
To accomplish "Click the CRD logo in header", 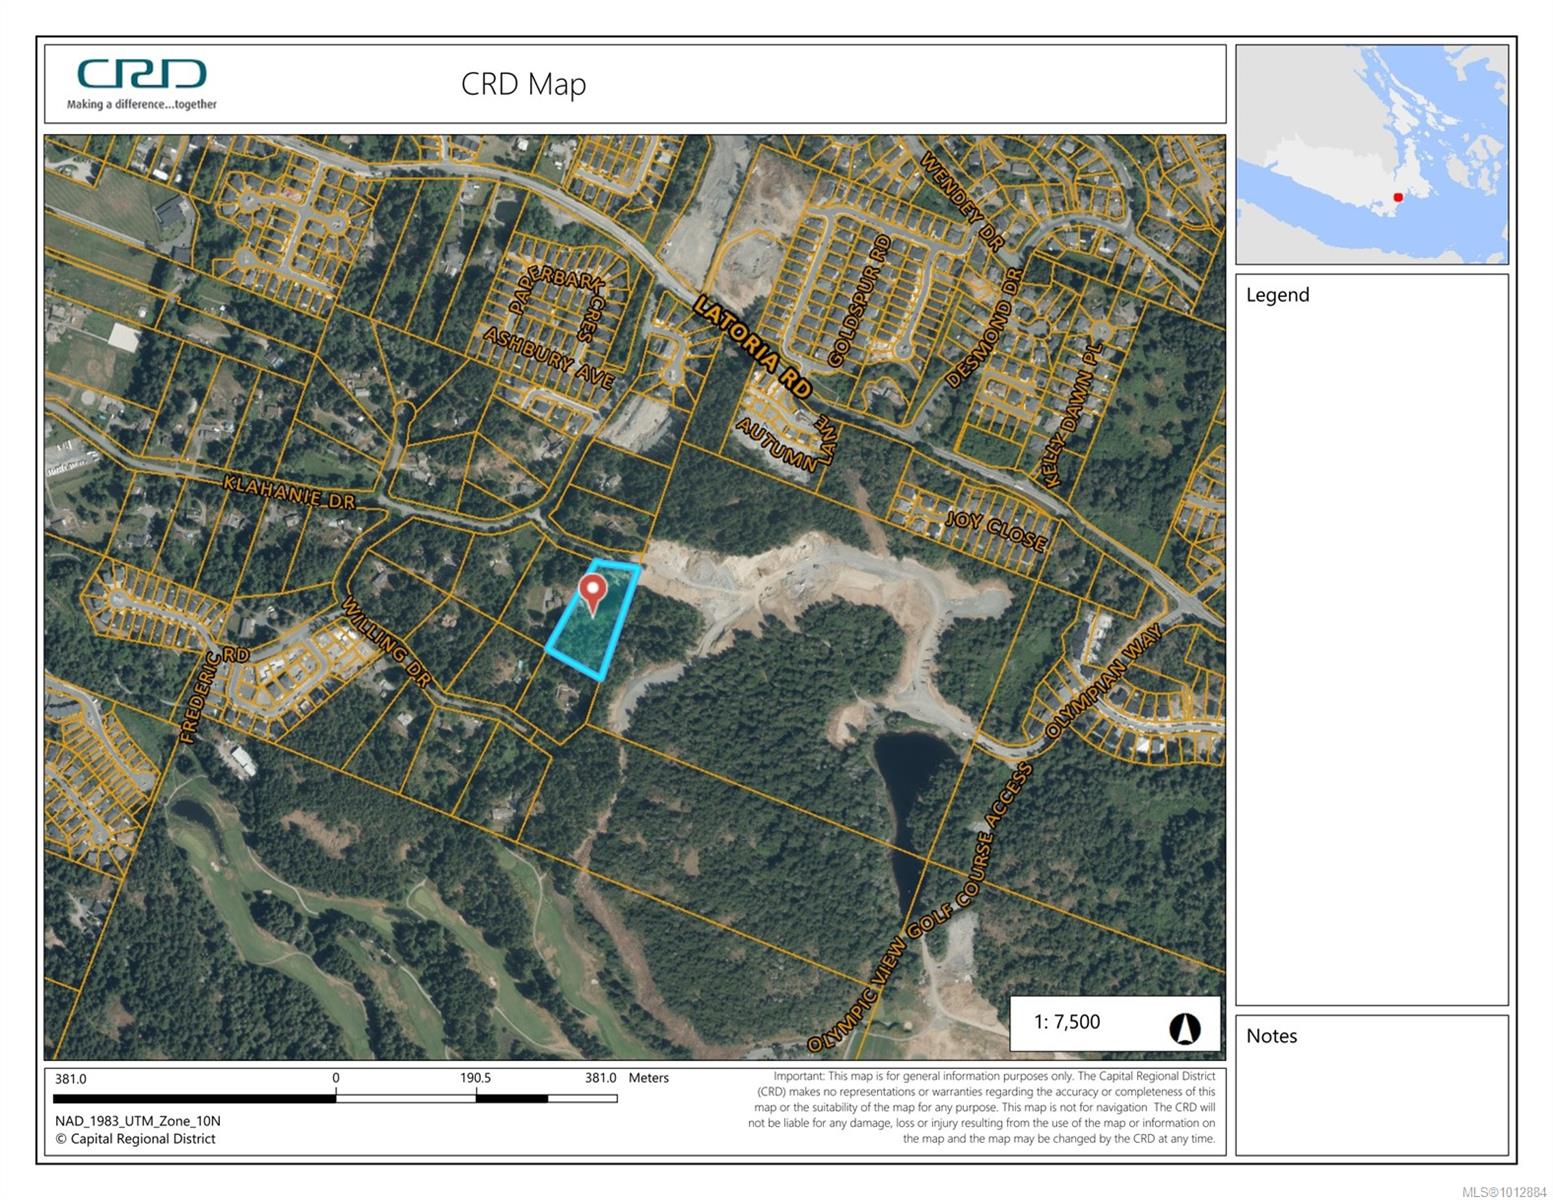I will (x=142, y=83).
